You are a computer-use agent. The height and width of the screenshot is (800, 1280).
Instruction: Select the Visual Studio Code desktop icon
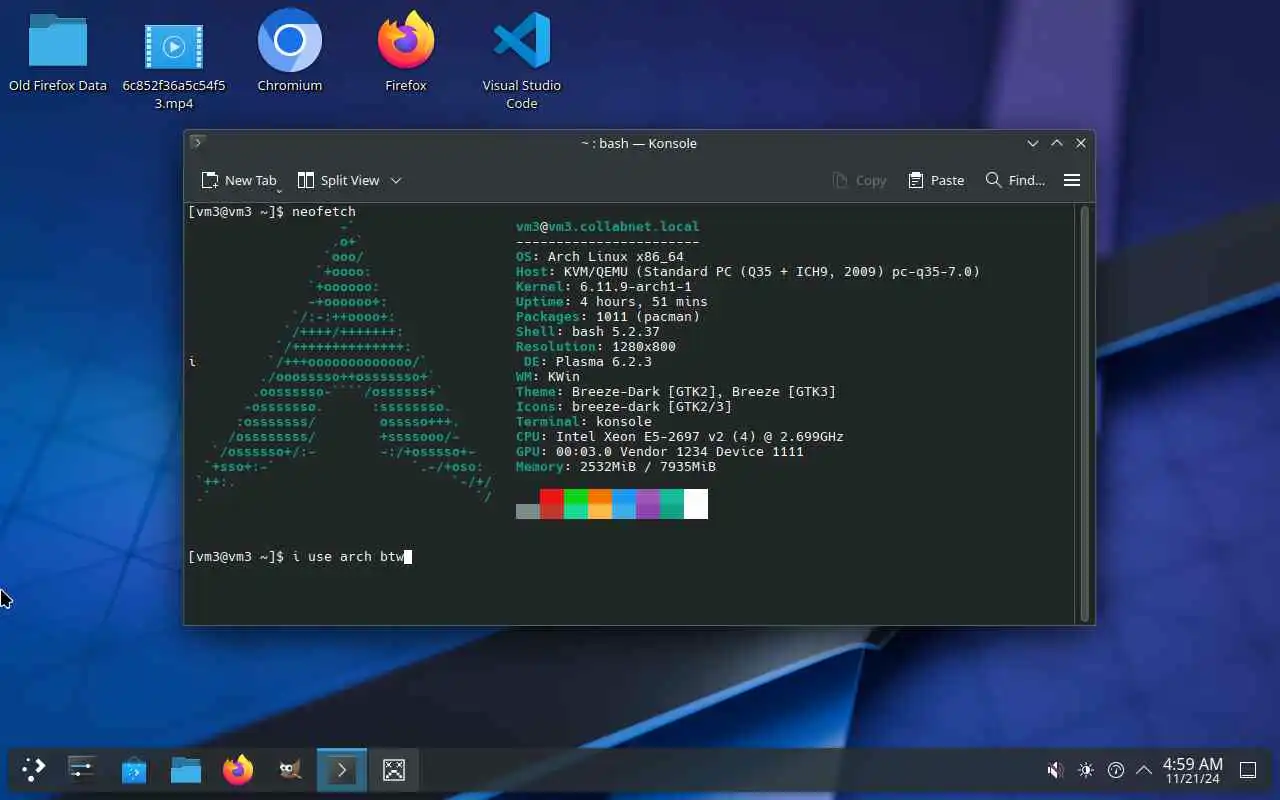click(x=522, y=60)
